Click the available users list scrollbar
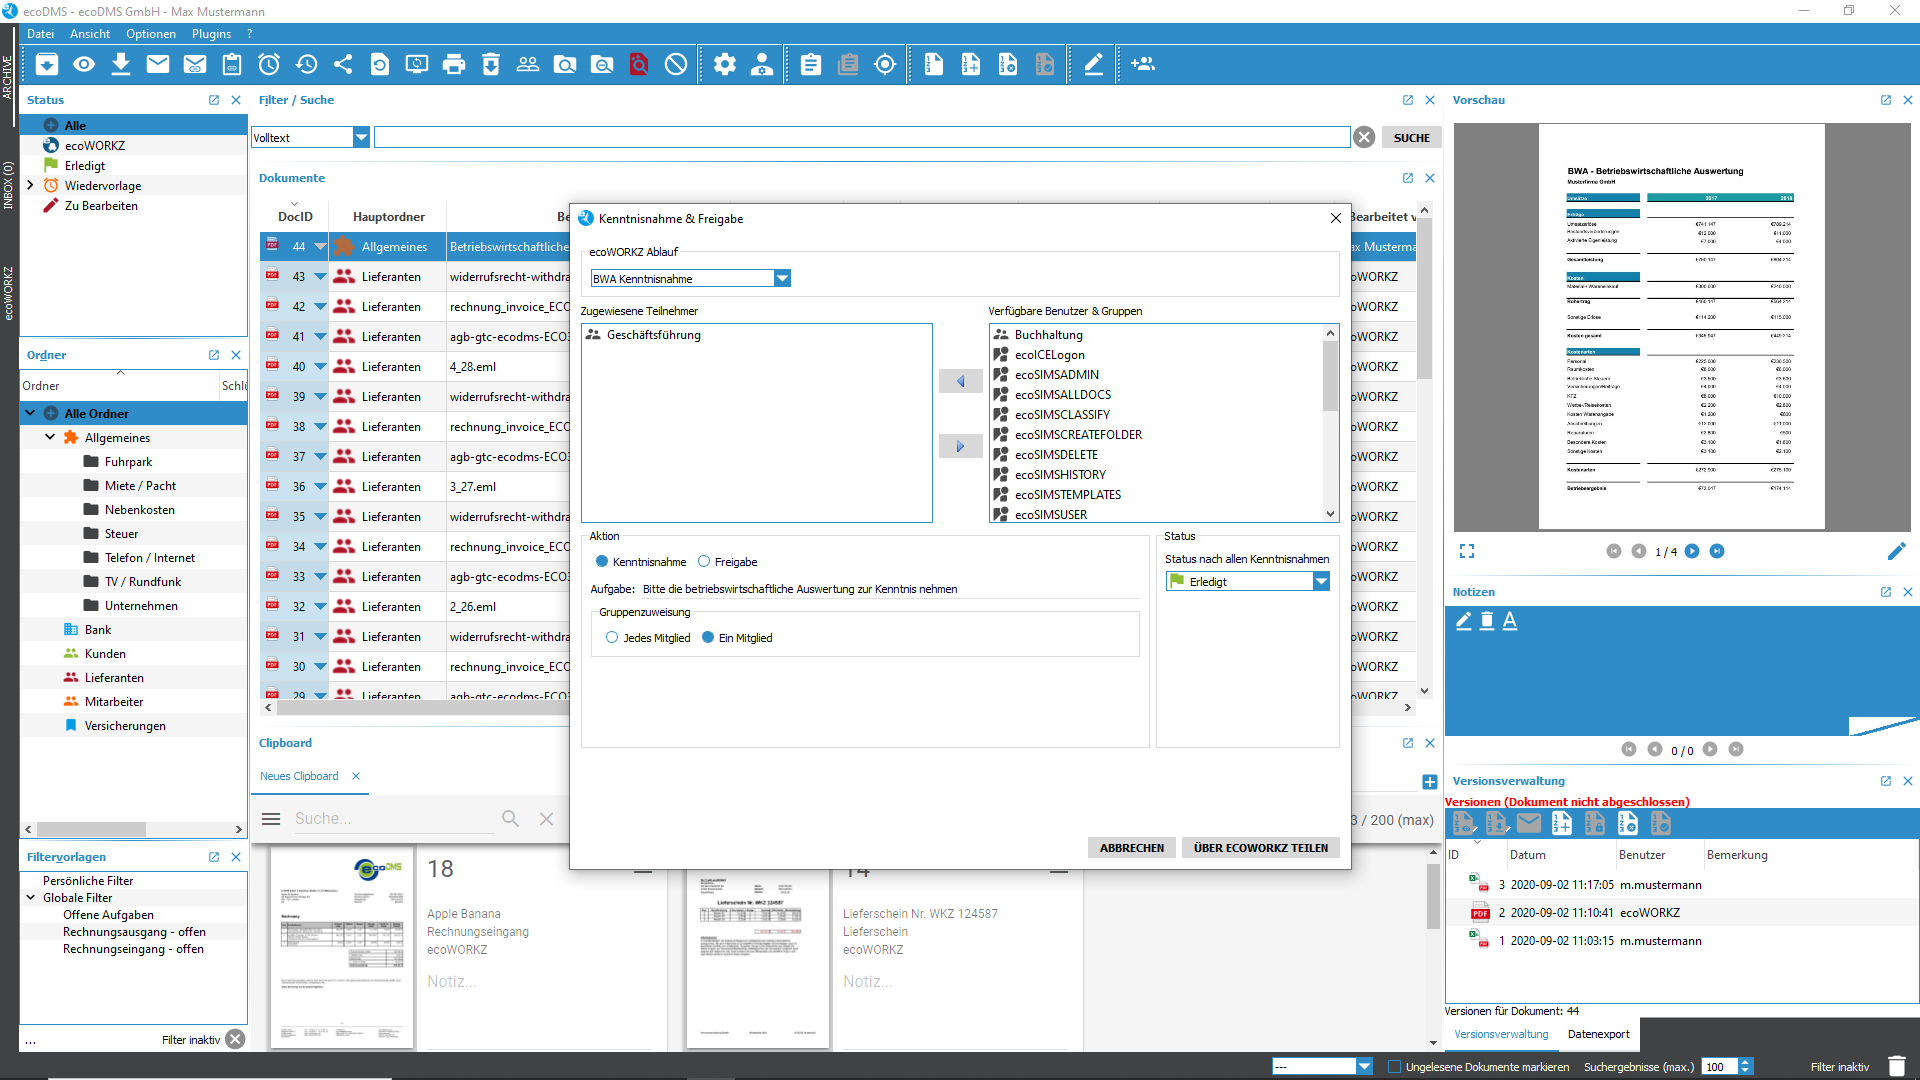 point(1330,375)
